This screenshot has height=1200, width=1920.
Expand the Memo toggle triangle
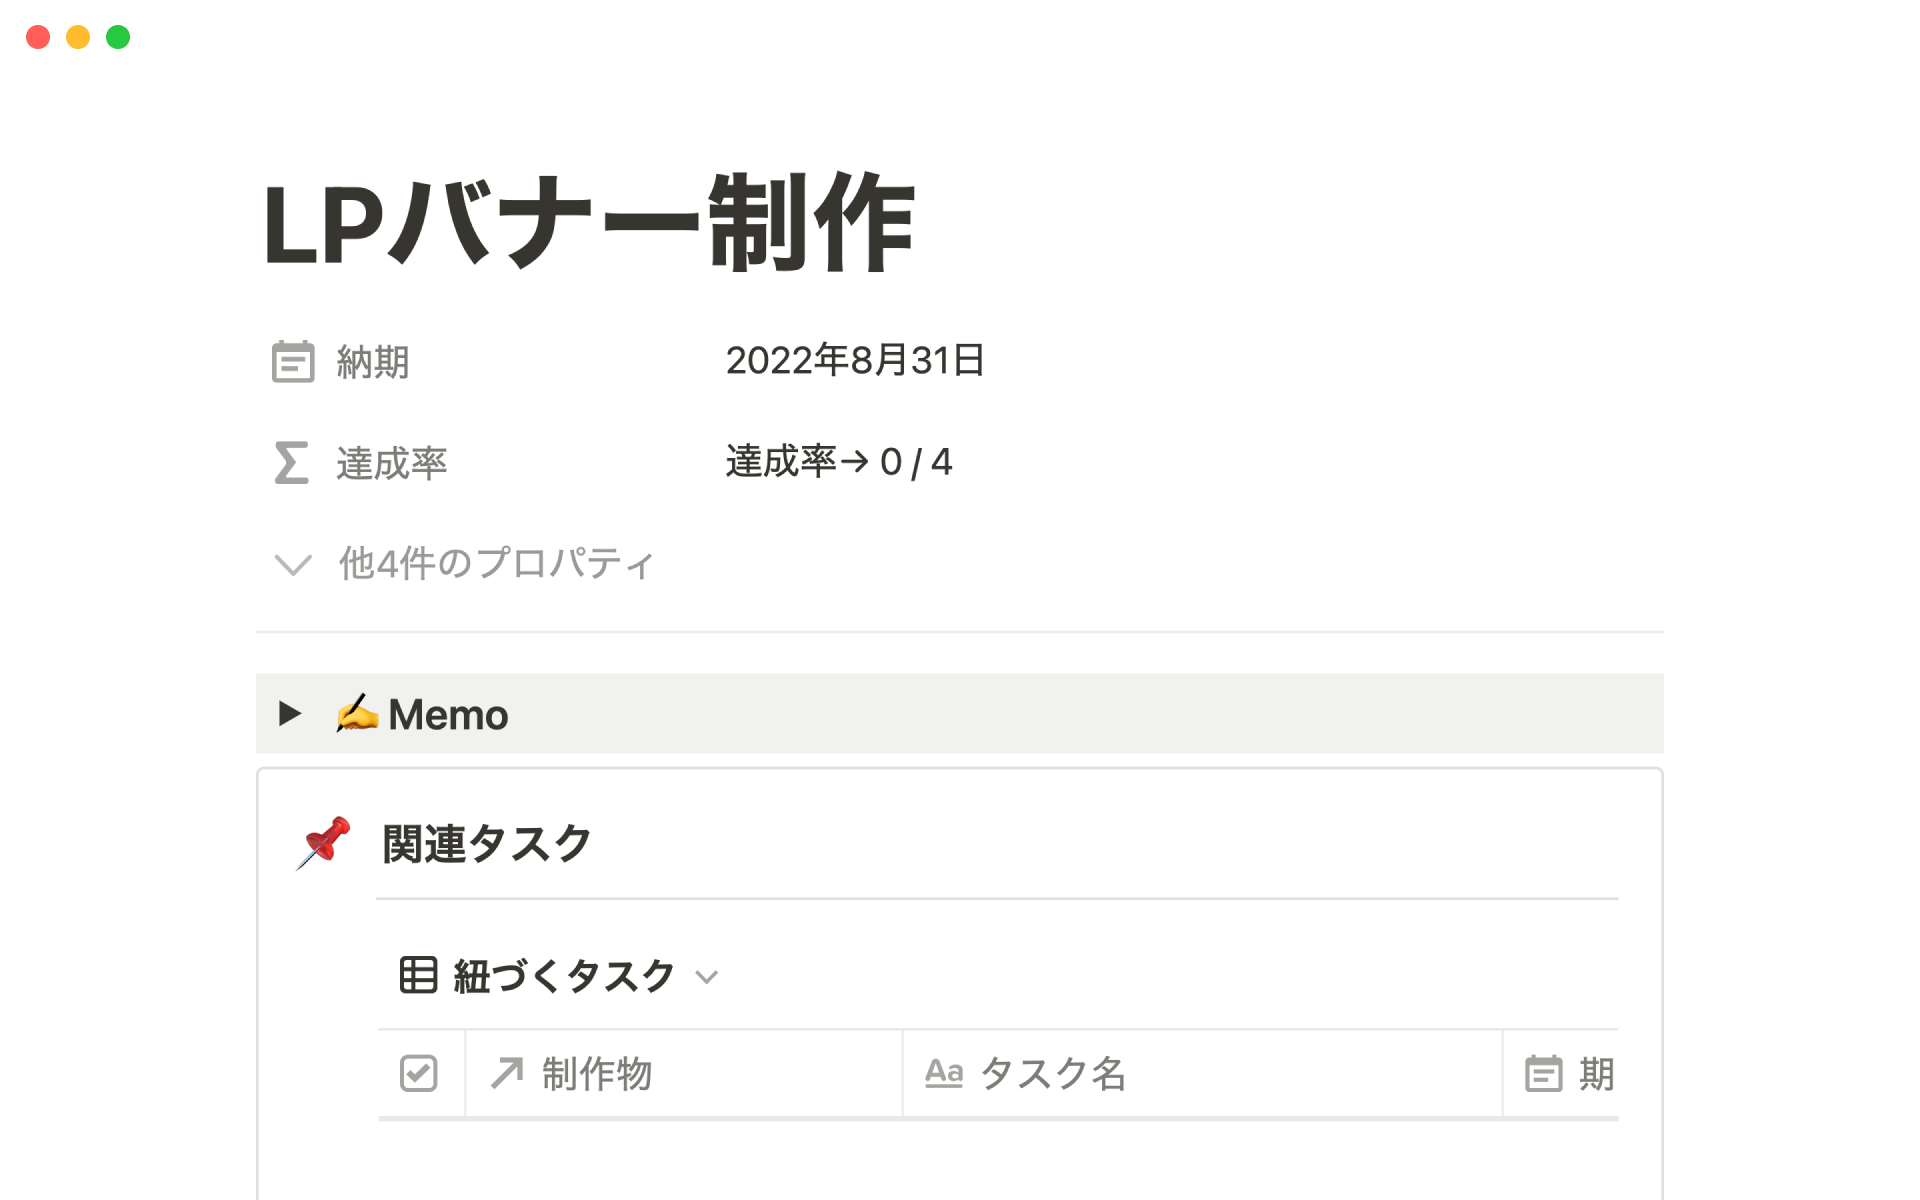tap(290, 713)
